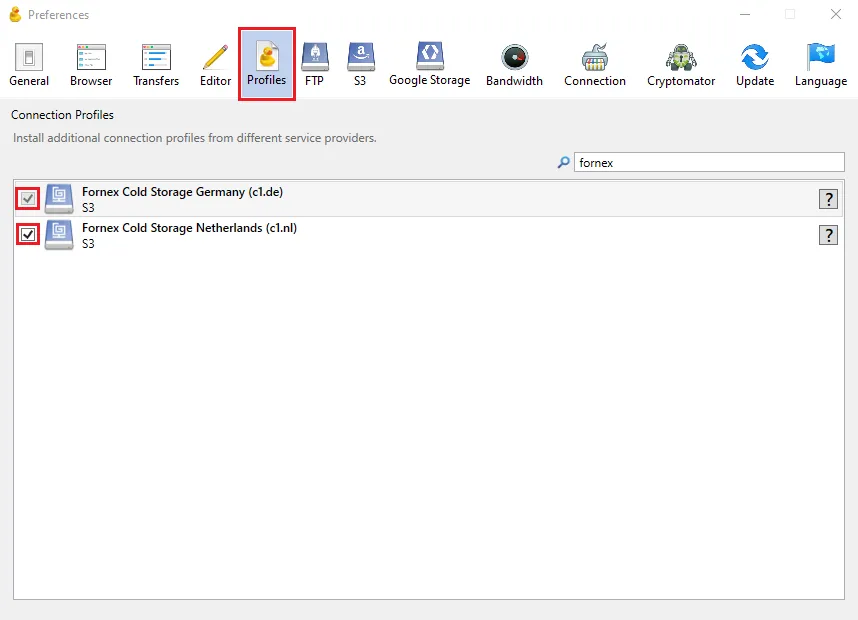Viewport: 858px width, 620px height.
Task: Open the General preferences pane
Action: [29, 65]
